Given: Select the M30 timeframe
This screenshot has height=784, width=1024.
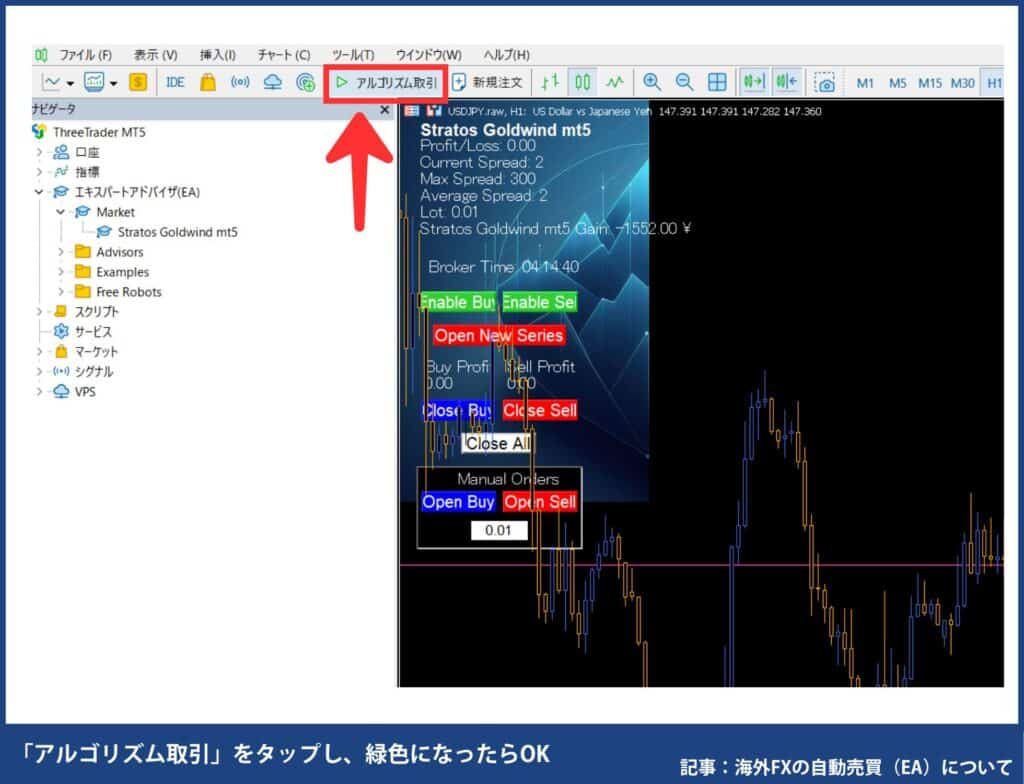Looking at the screenshot, I should (963, 83).
